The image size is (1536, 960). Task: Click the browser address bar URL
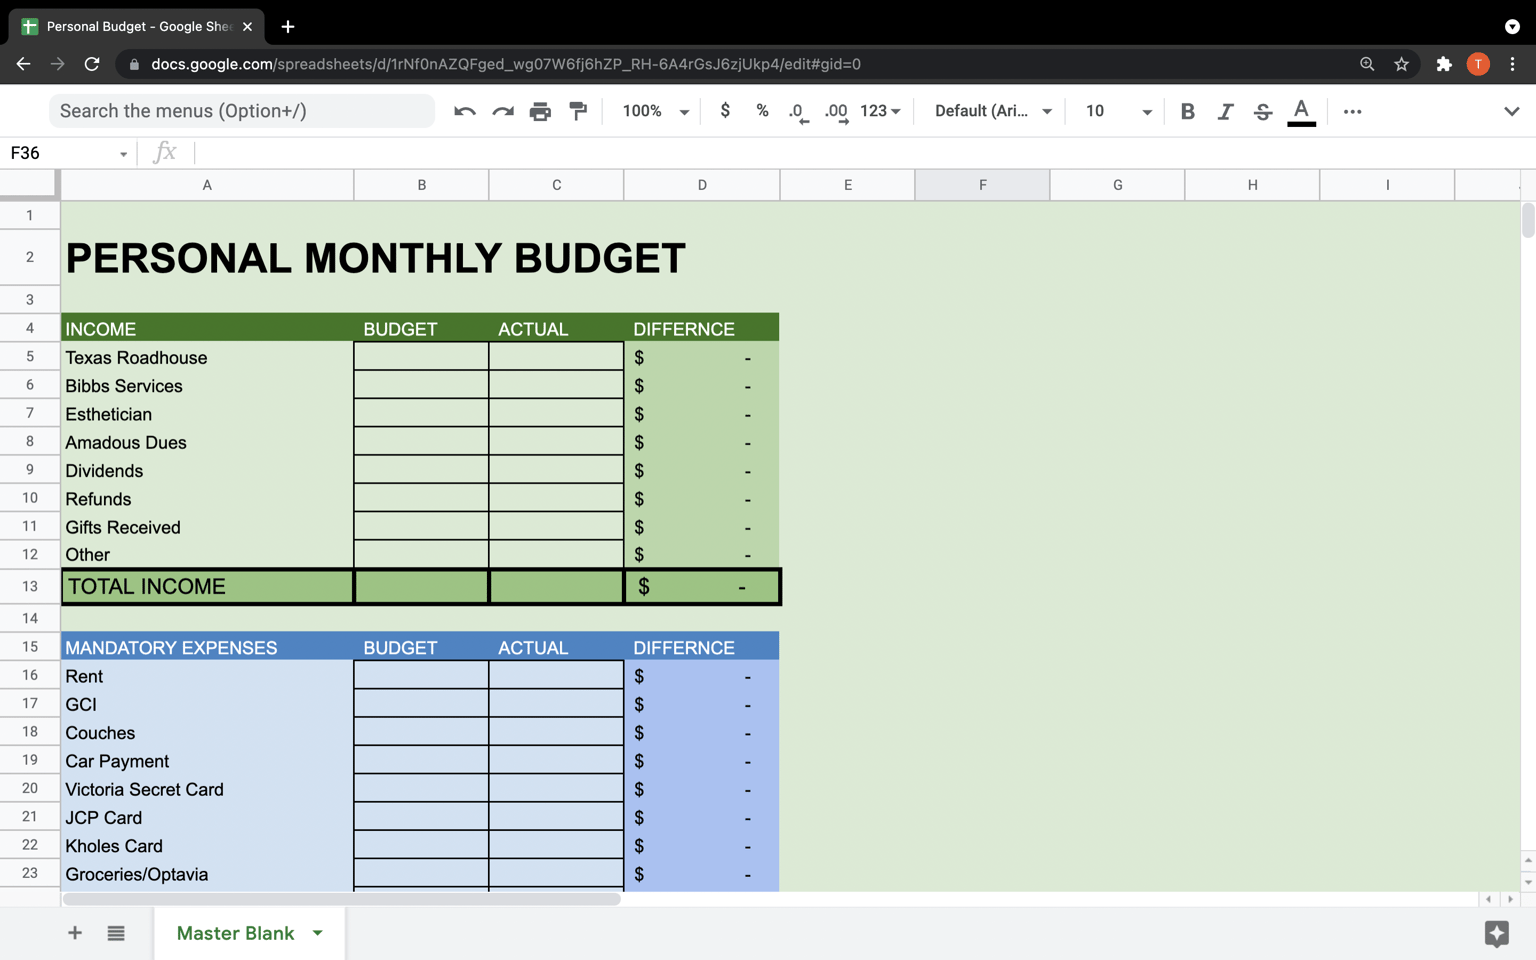(506, 64)
